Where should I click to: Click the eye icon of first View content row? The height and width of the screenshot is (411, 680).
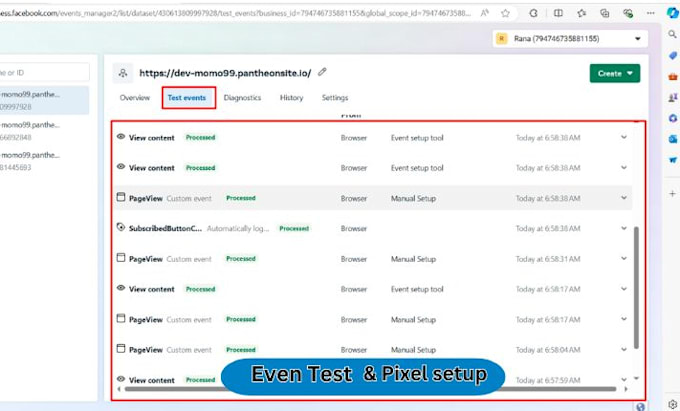[x=121, y=137]
